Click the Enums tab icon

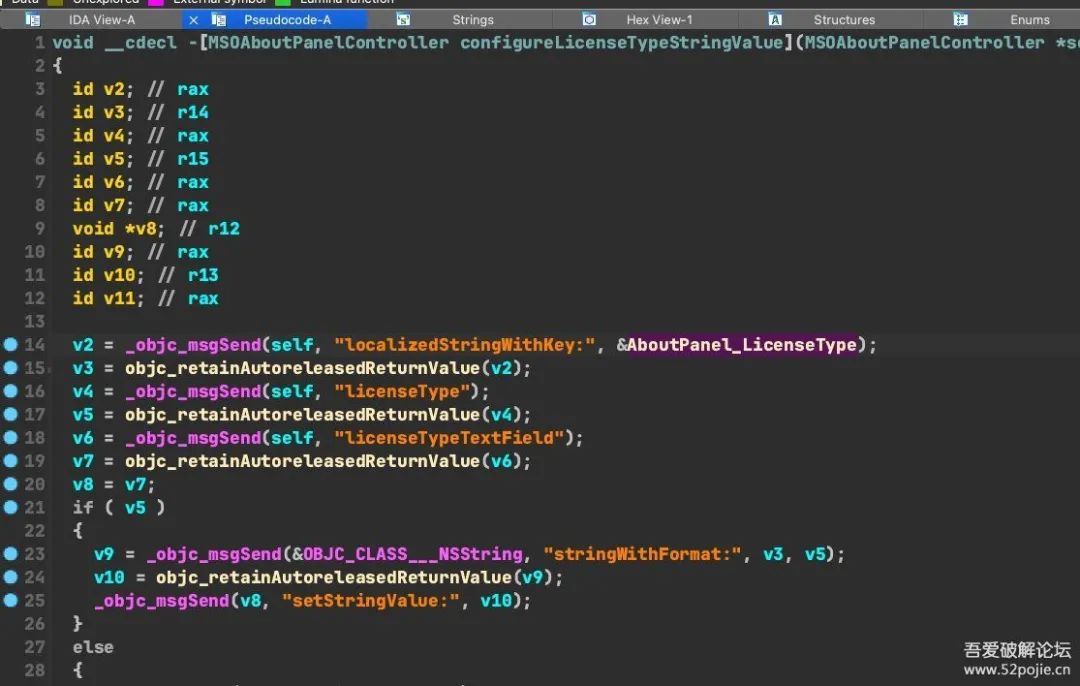[960, 19]
